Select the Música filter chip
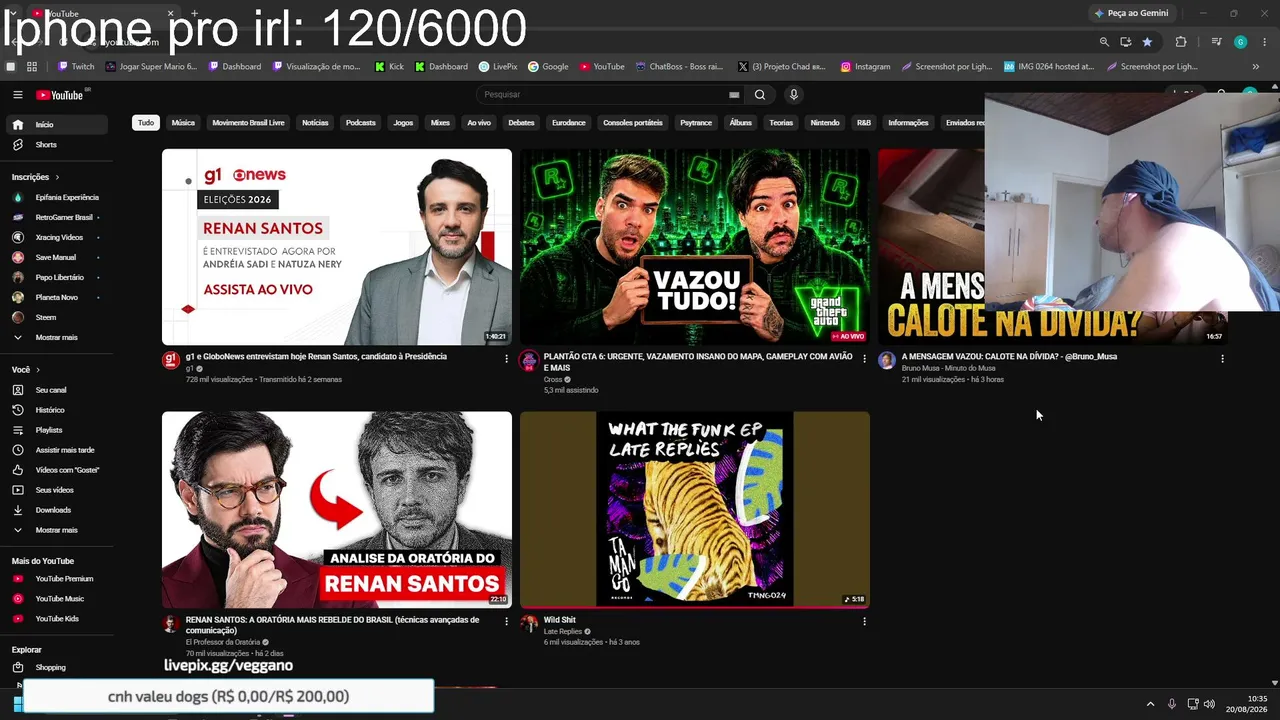The width and height of the screenshot is (1280, 720). pyautogui.click(x=183, y=123)
